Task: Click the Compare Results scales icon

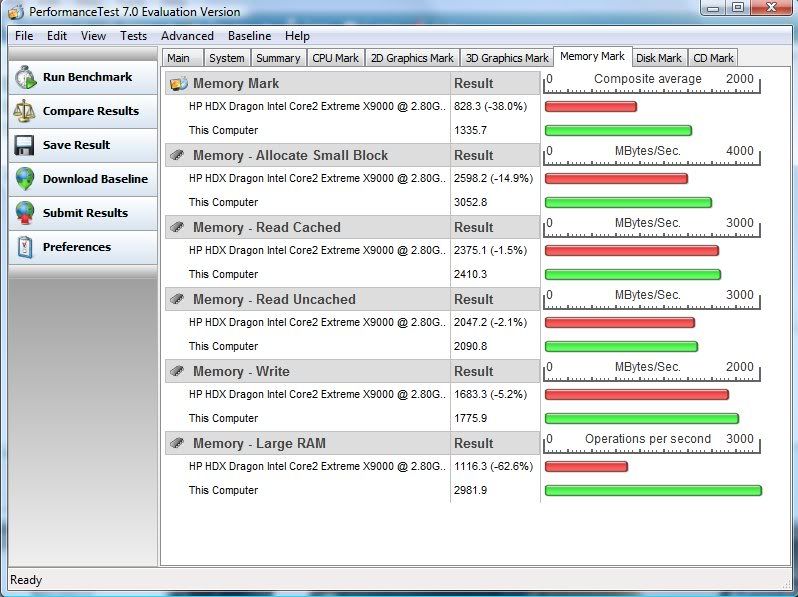Action: 24,111
